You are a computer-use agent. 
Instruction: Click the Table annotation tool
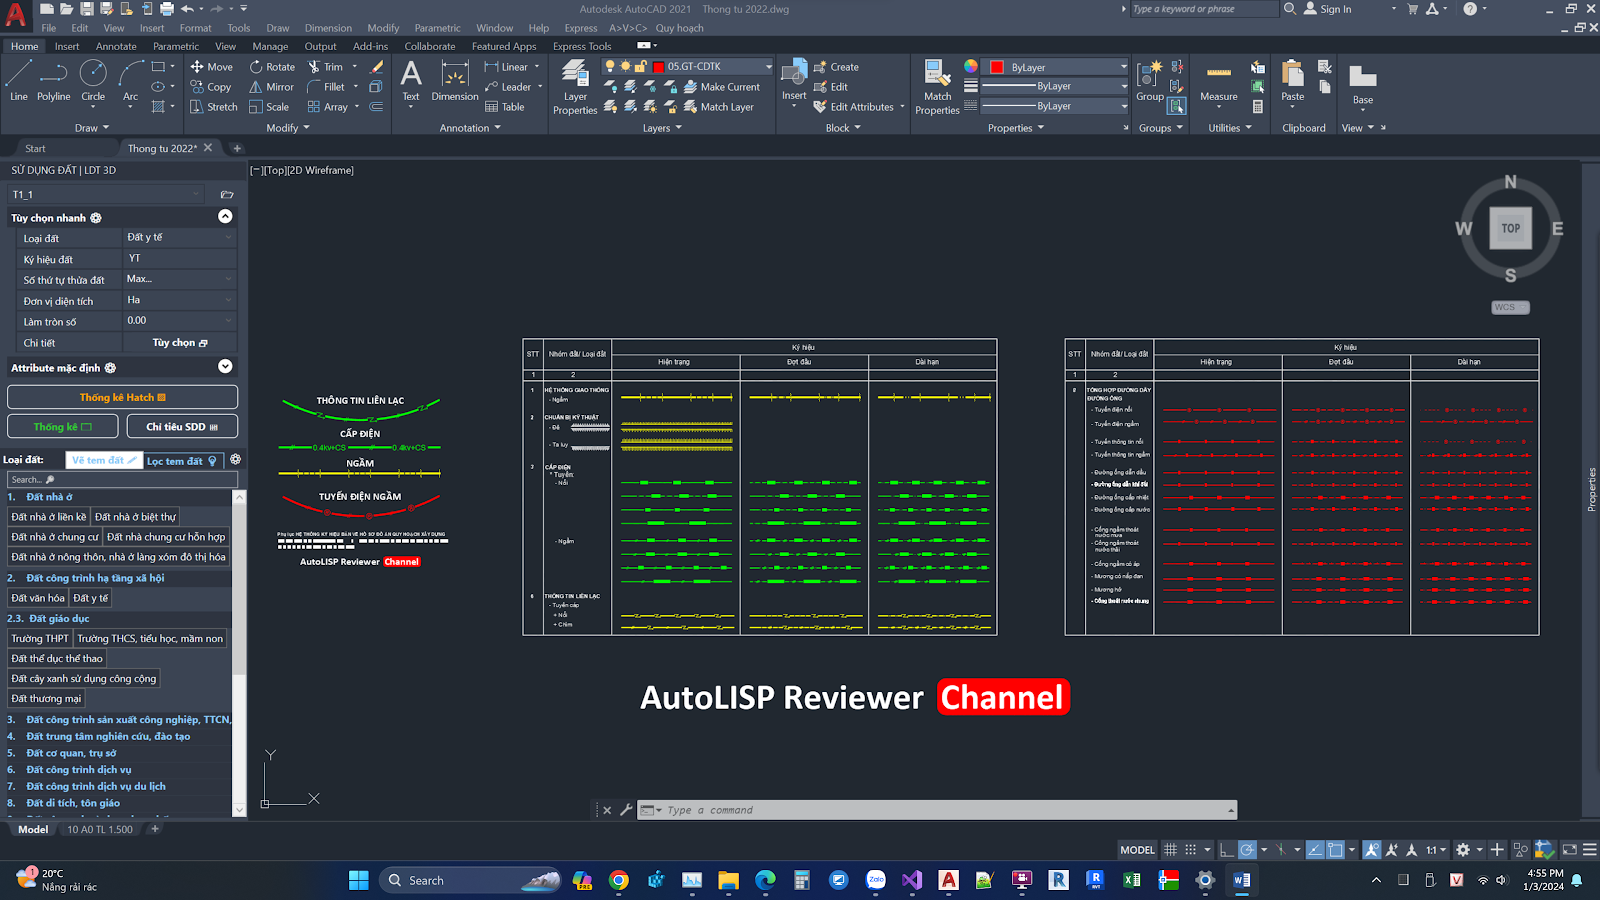(505, 107)
